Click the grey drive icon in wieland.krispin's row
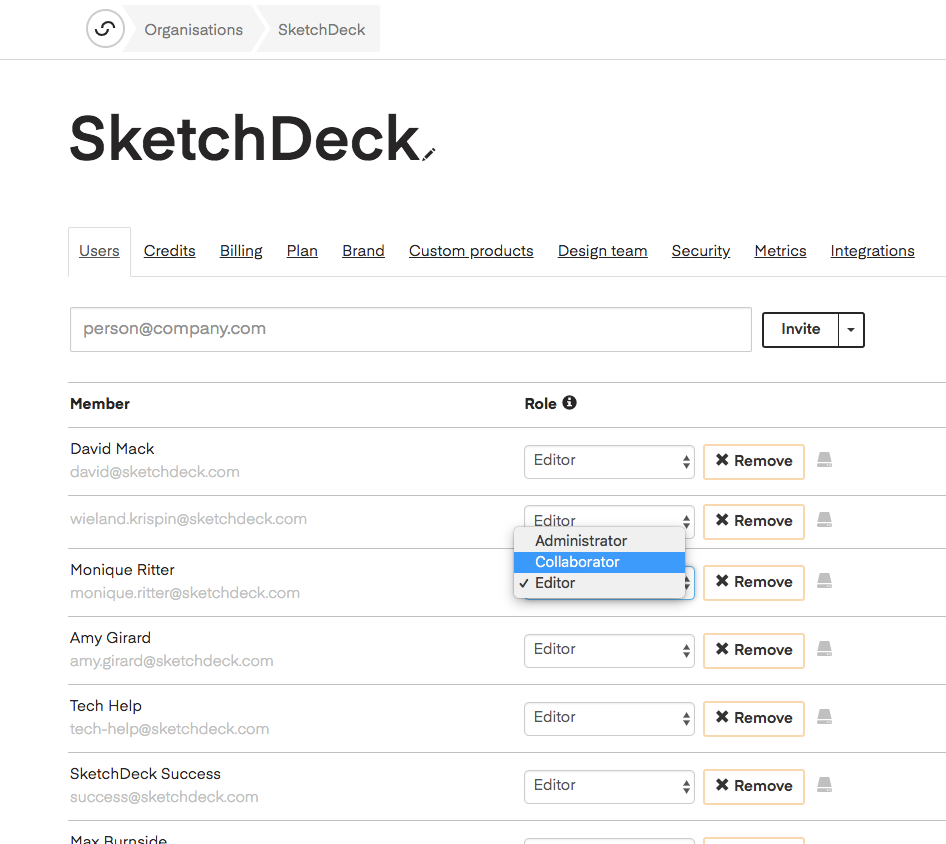The width and height of the screenshot is (946, 844). (824, 519)
